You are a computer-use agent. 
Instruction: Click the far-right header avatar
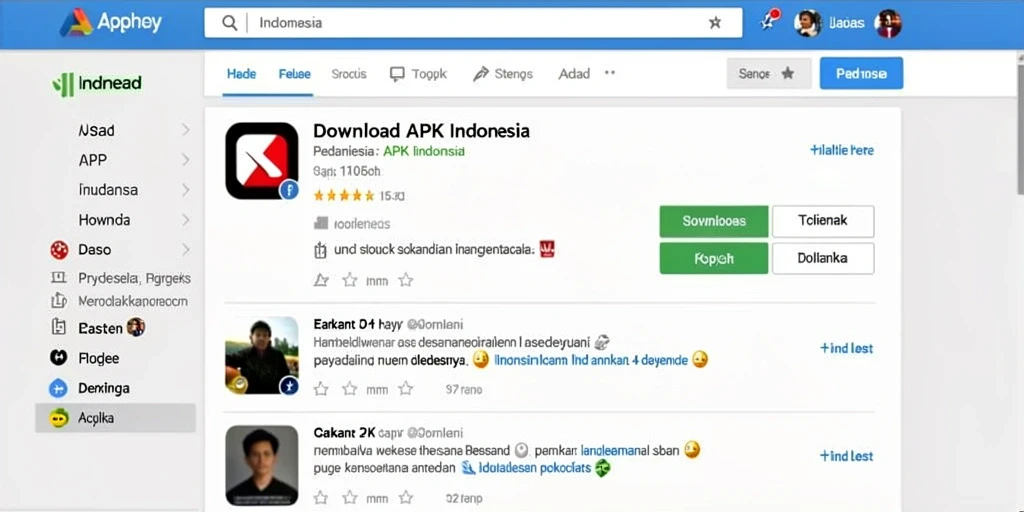(888, 24)
